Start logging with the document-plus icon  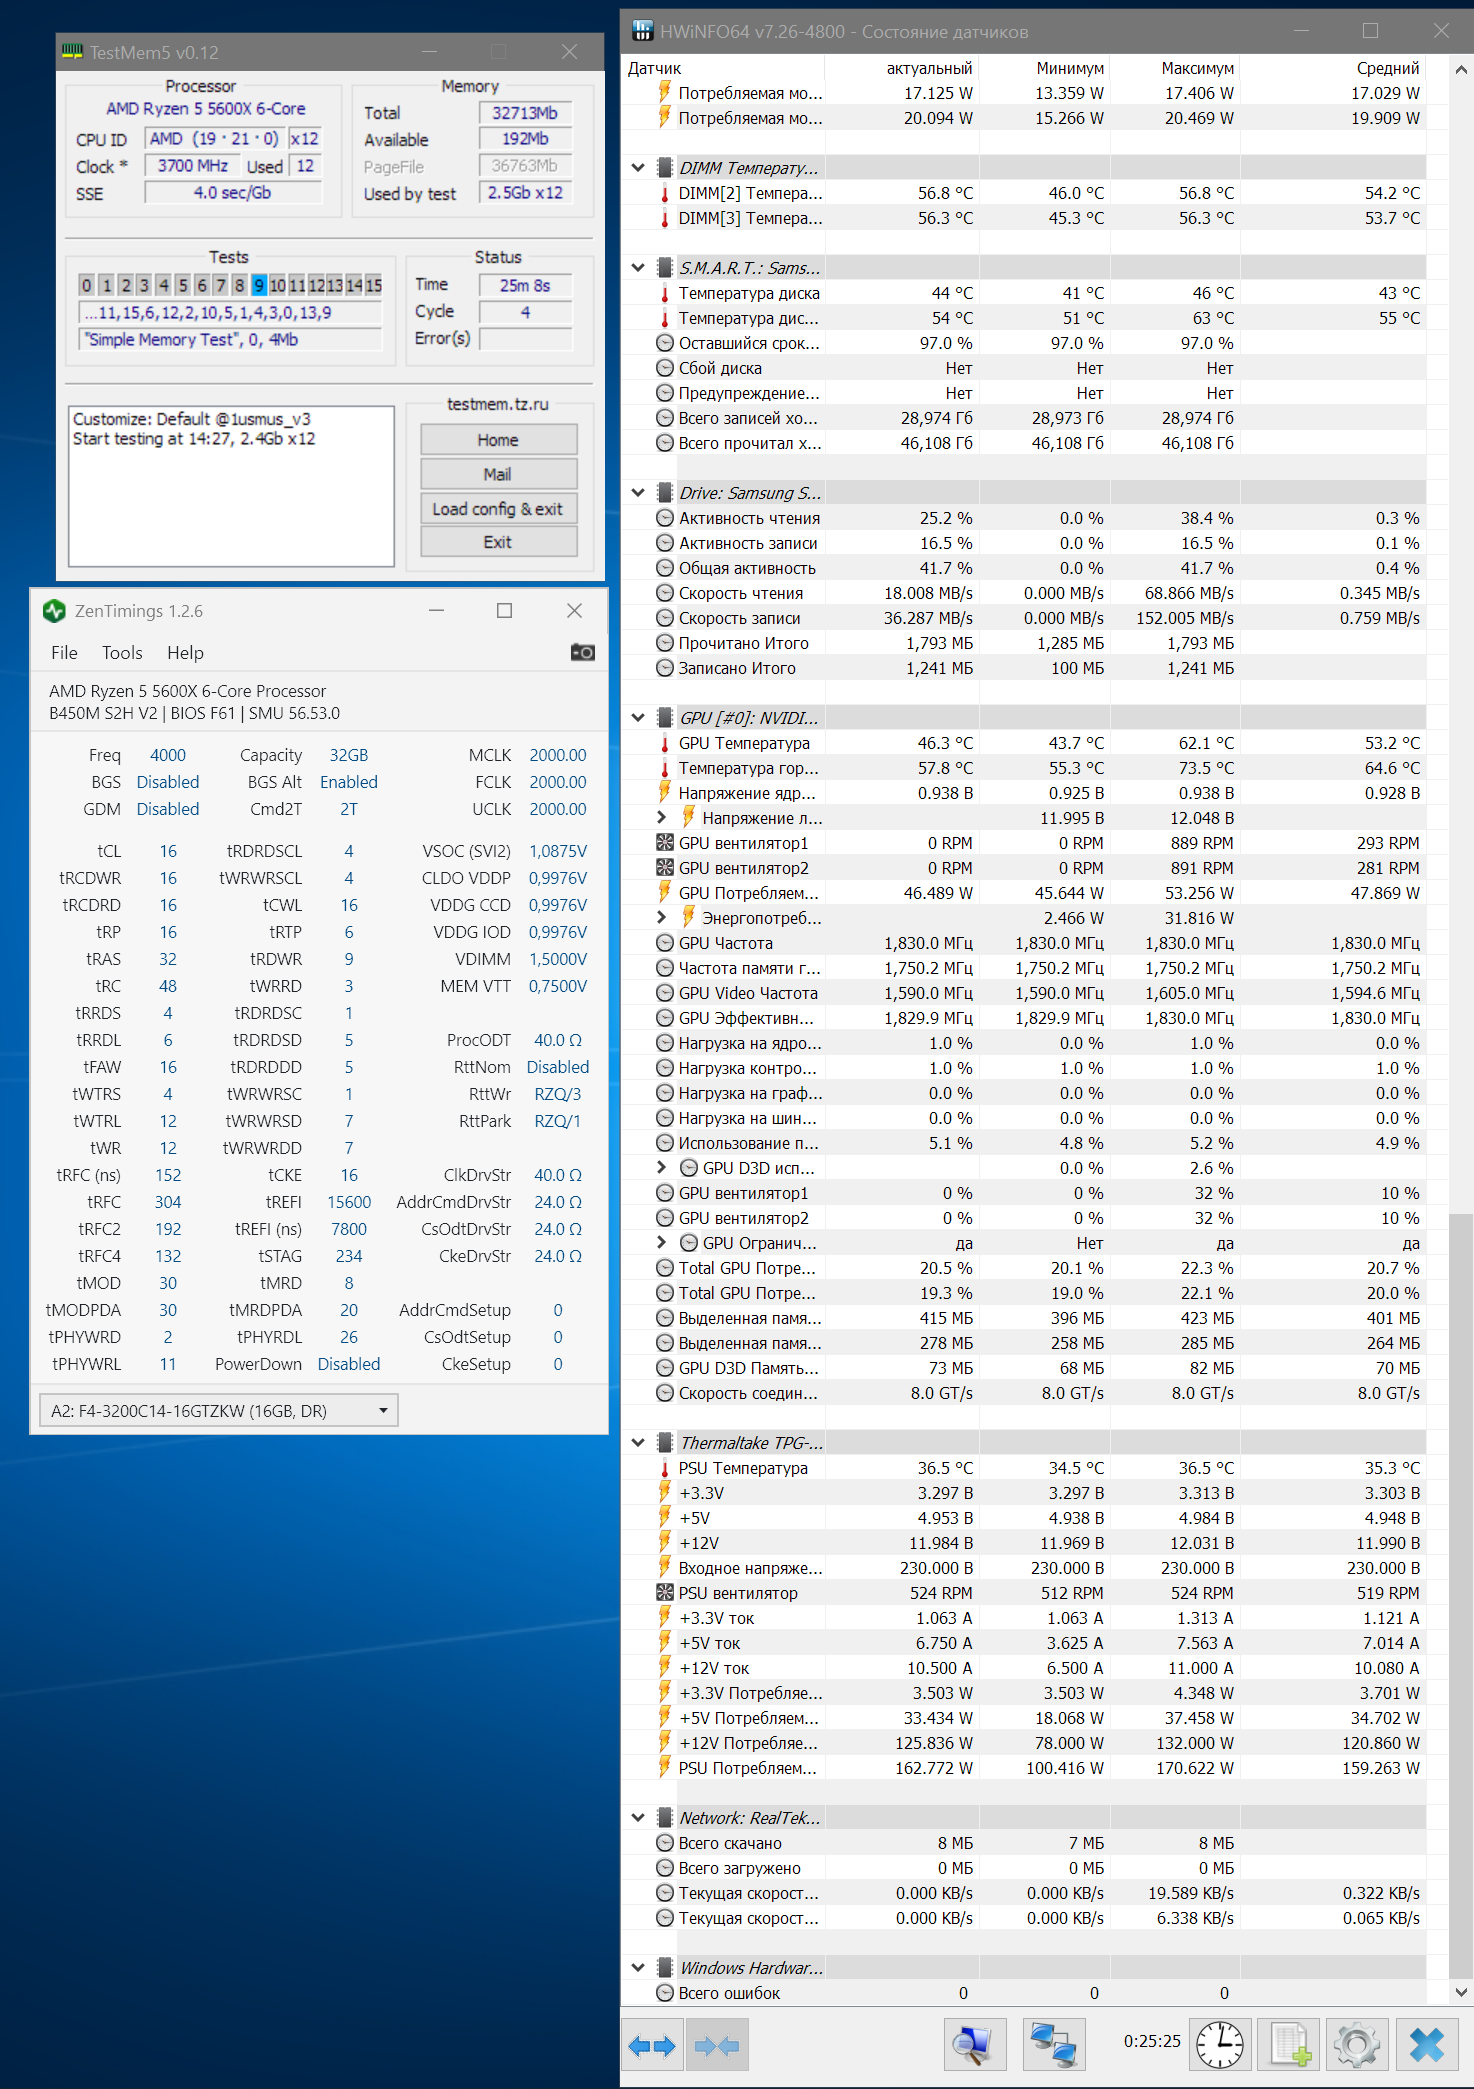[x=1288, y=2045]
